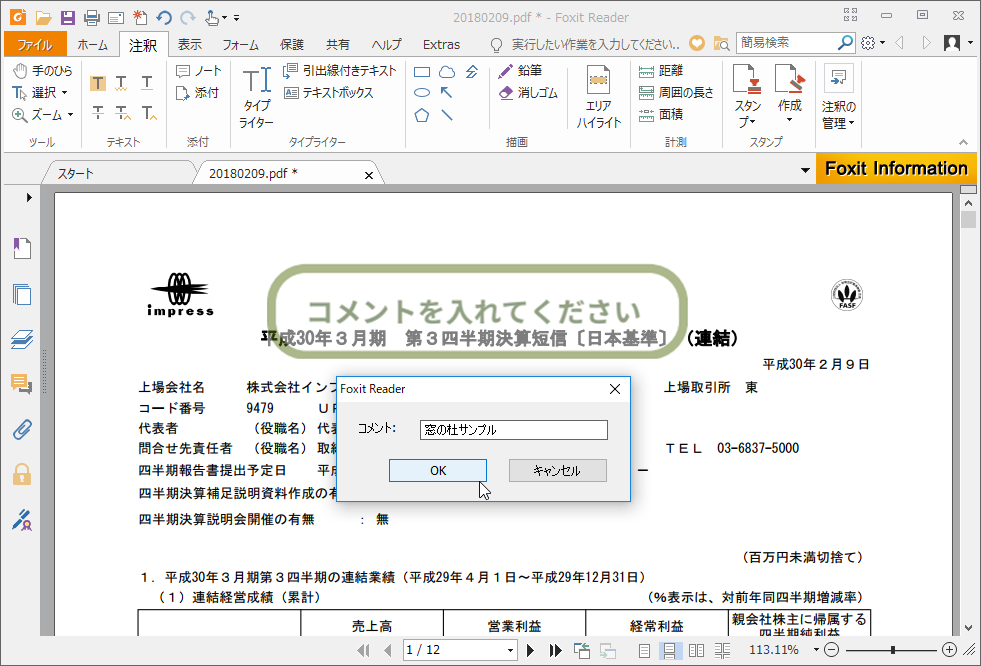The width and height of the screenshot is (981, 666).
Task: Confirm the comment dialog with OK
Action: pyautogui.click(x=438, y=470)
